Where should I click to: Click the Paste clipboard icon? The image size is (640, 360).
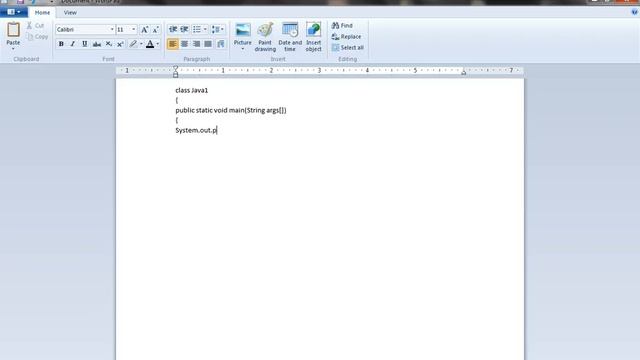click(x=13, y=30)
